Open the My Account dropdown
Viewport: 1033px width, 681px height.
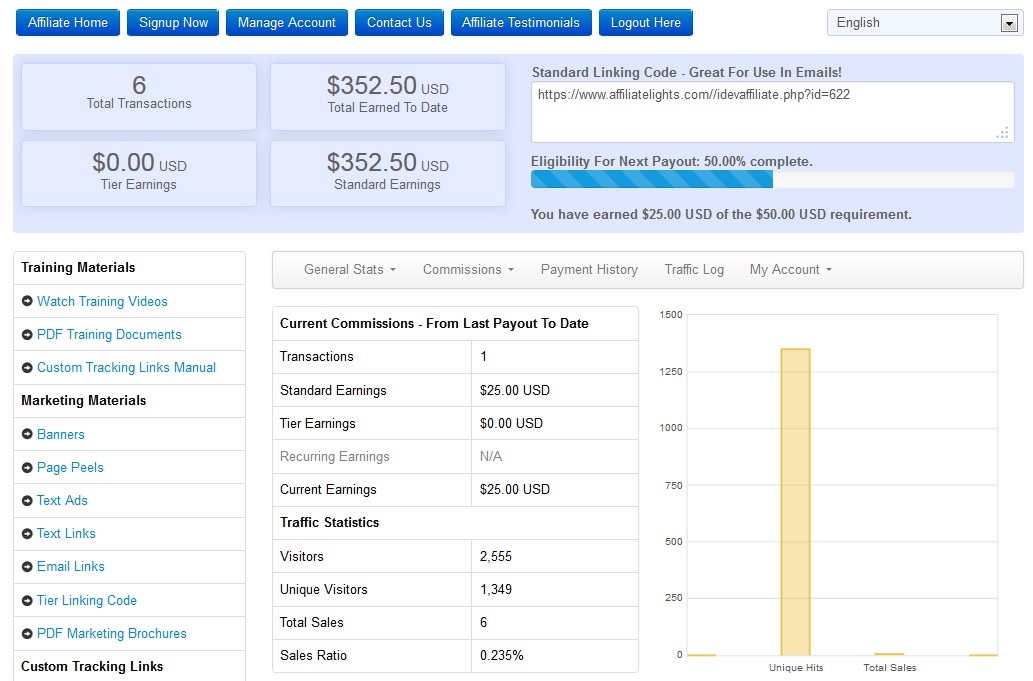coord(790,270)
